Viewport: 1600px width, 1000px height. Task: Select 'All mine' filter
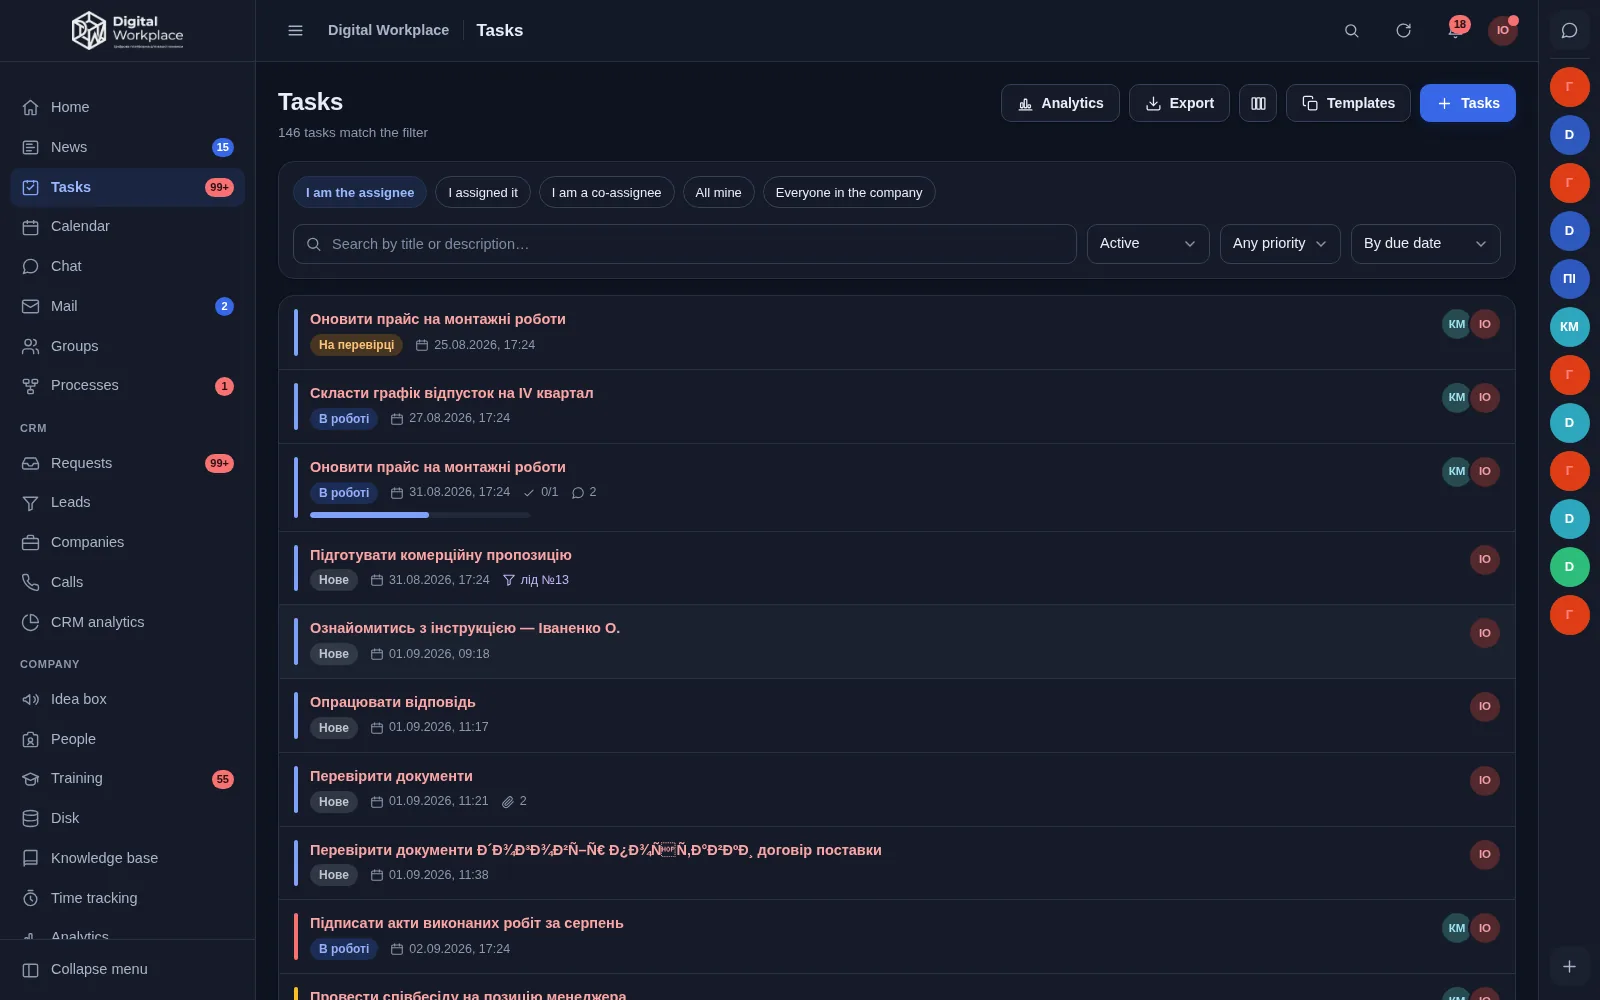718,192
